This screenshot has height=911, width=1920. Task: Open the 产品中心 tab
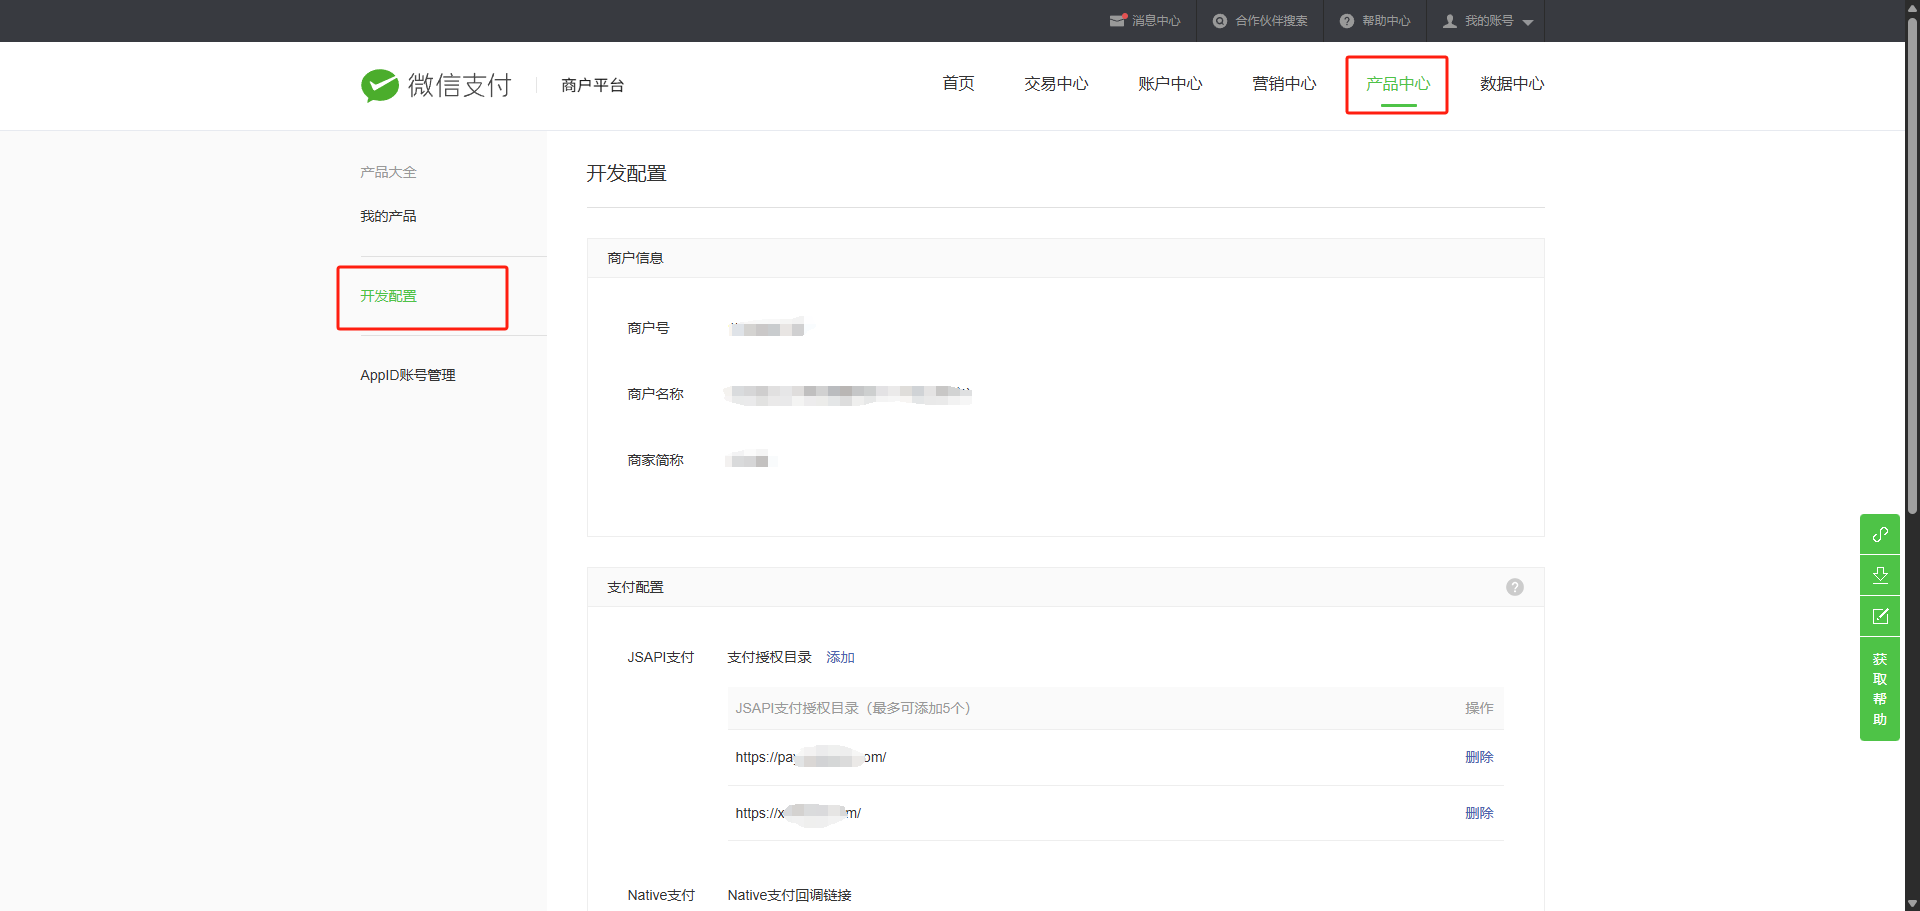pyautogui.click(x=1397, y=84)
